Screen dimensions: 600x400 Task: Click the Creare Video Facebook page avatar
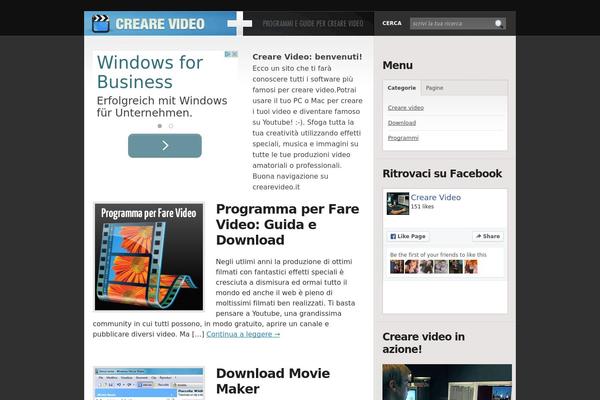click(x=398, y=204)
